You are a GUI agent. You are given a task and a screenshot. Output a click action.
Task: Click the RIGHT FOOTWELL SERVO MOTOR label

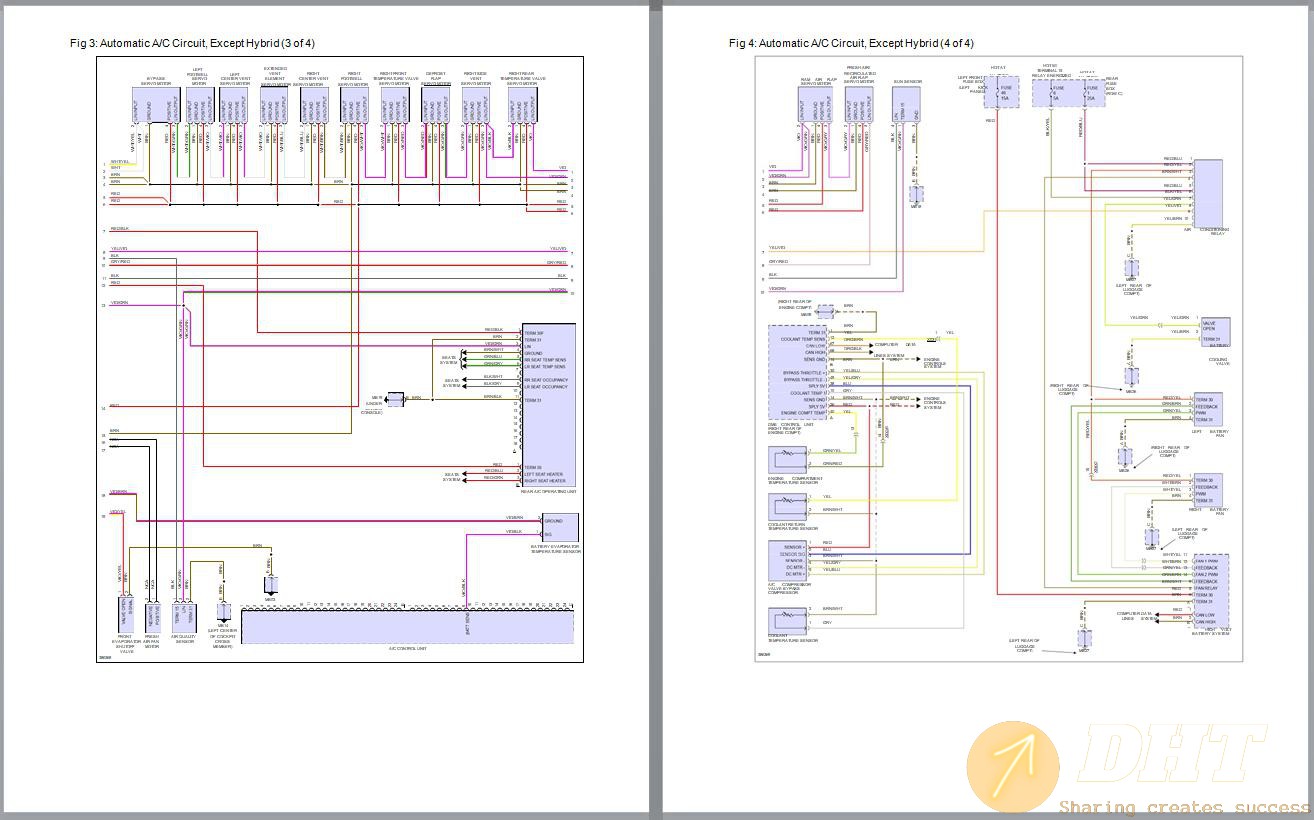[x=352, y=79]
